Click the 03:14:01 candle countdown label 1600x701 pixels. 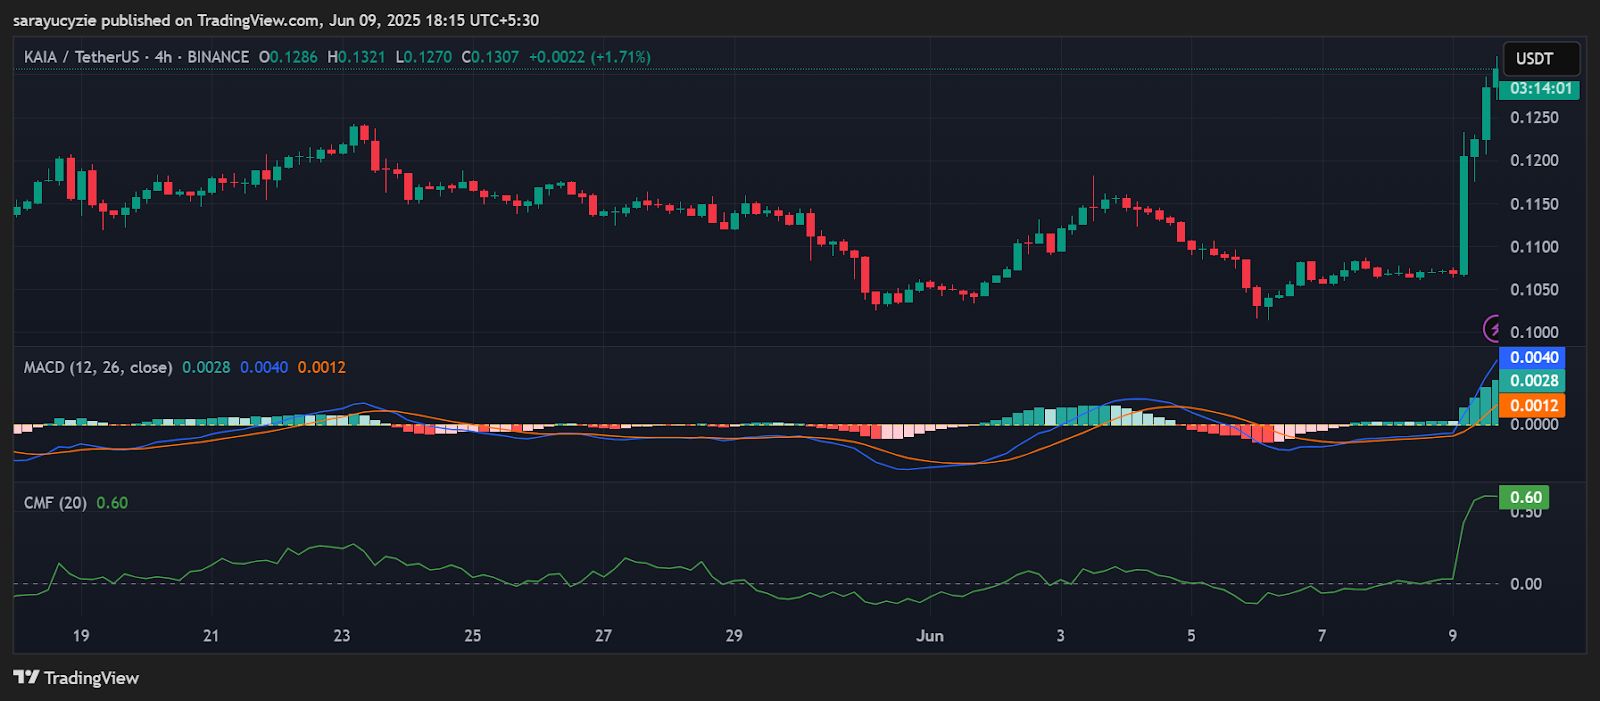point(1540,88)
